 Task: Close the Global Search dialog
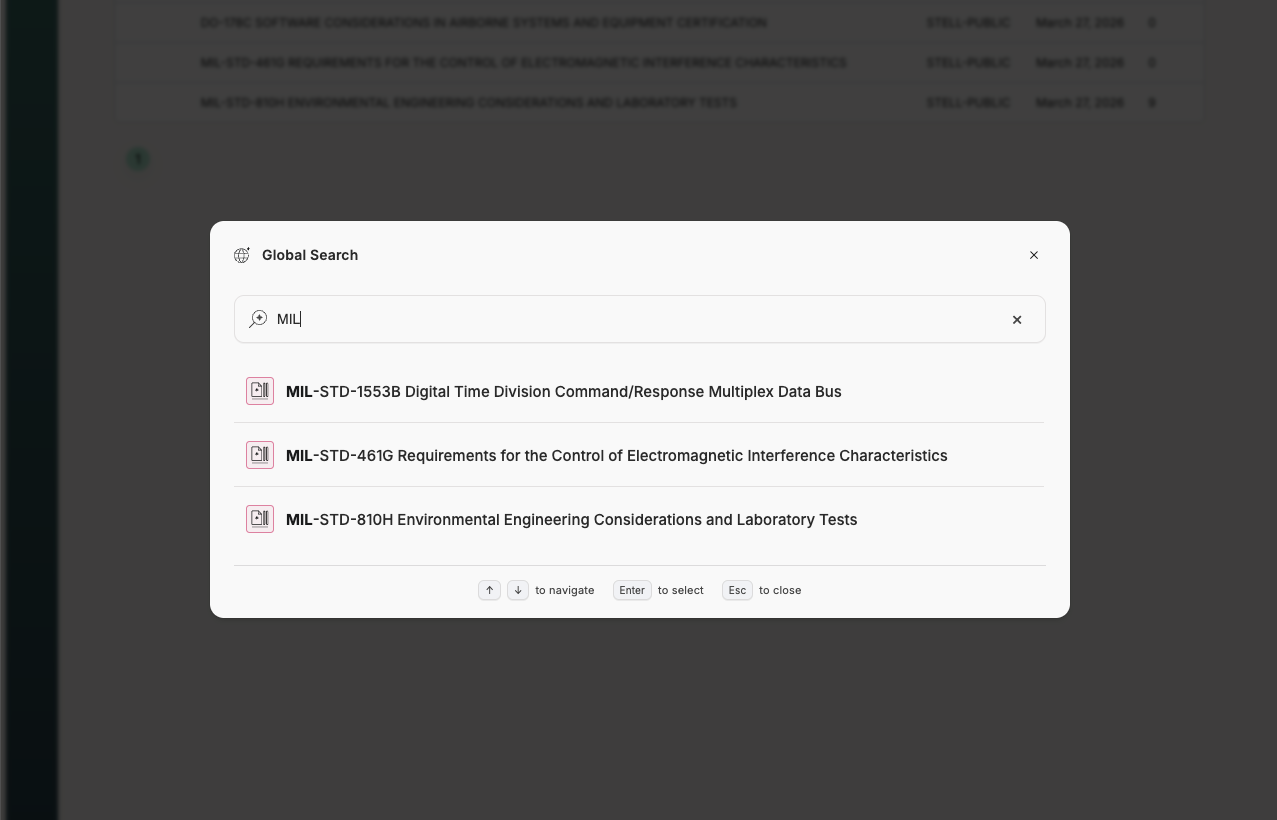click(x=1034, y=255)
